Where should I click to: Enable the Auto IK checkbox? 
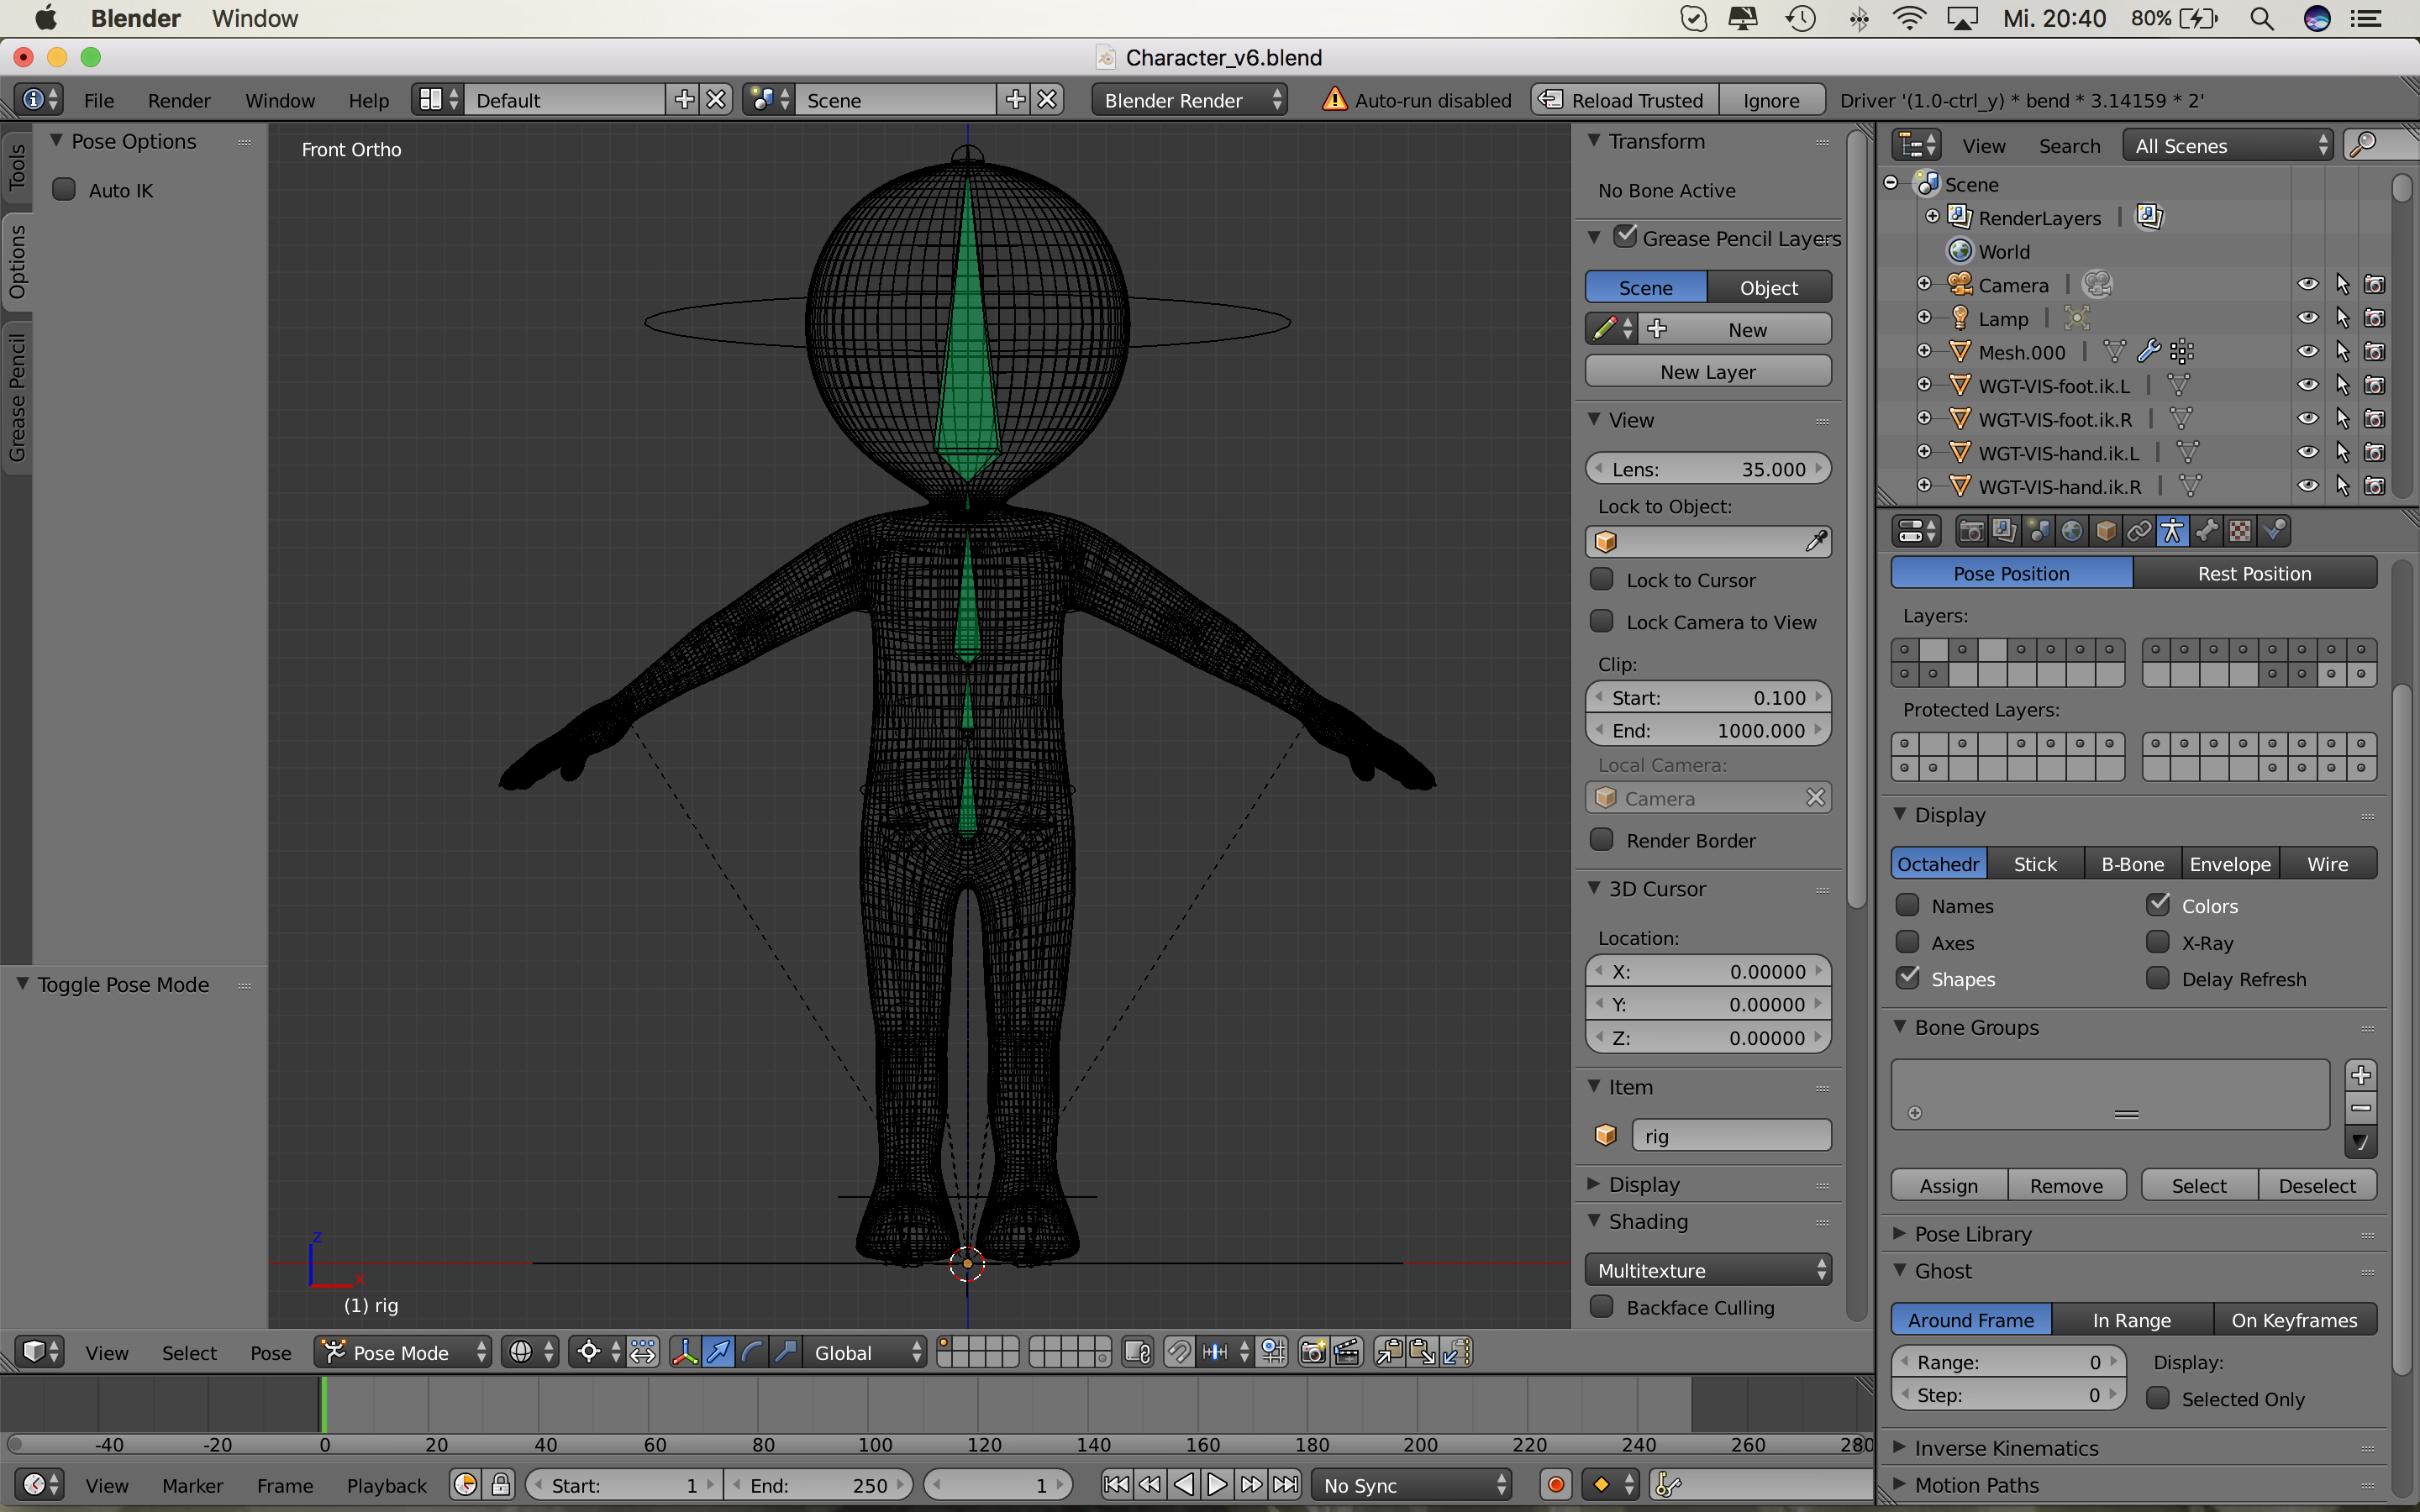65,190
